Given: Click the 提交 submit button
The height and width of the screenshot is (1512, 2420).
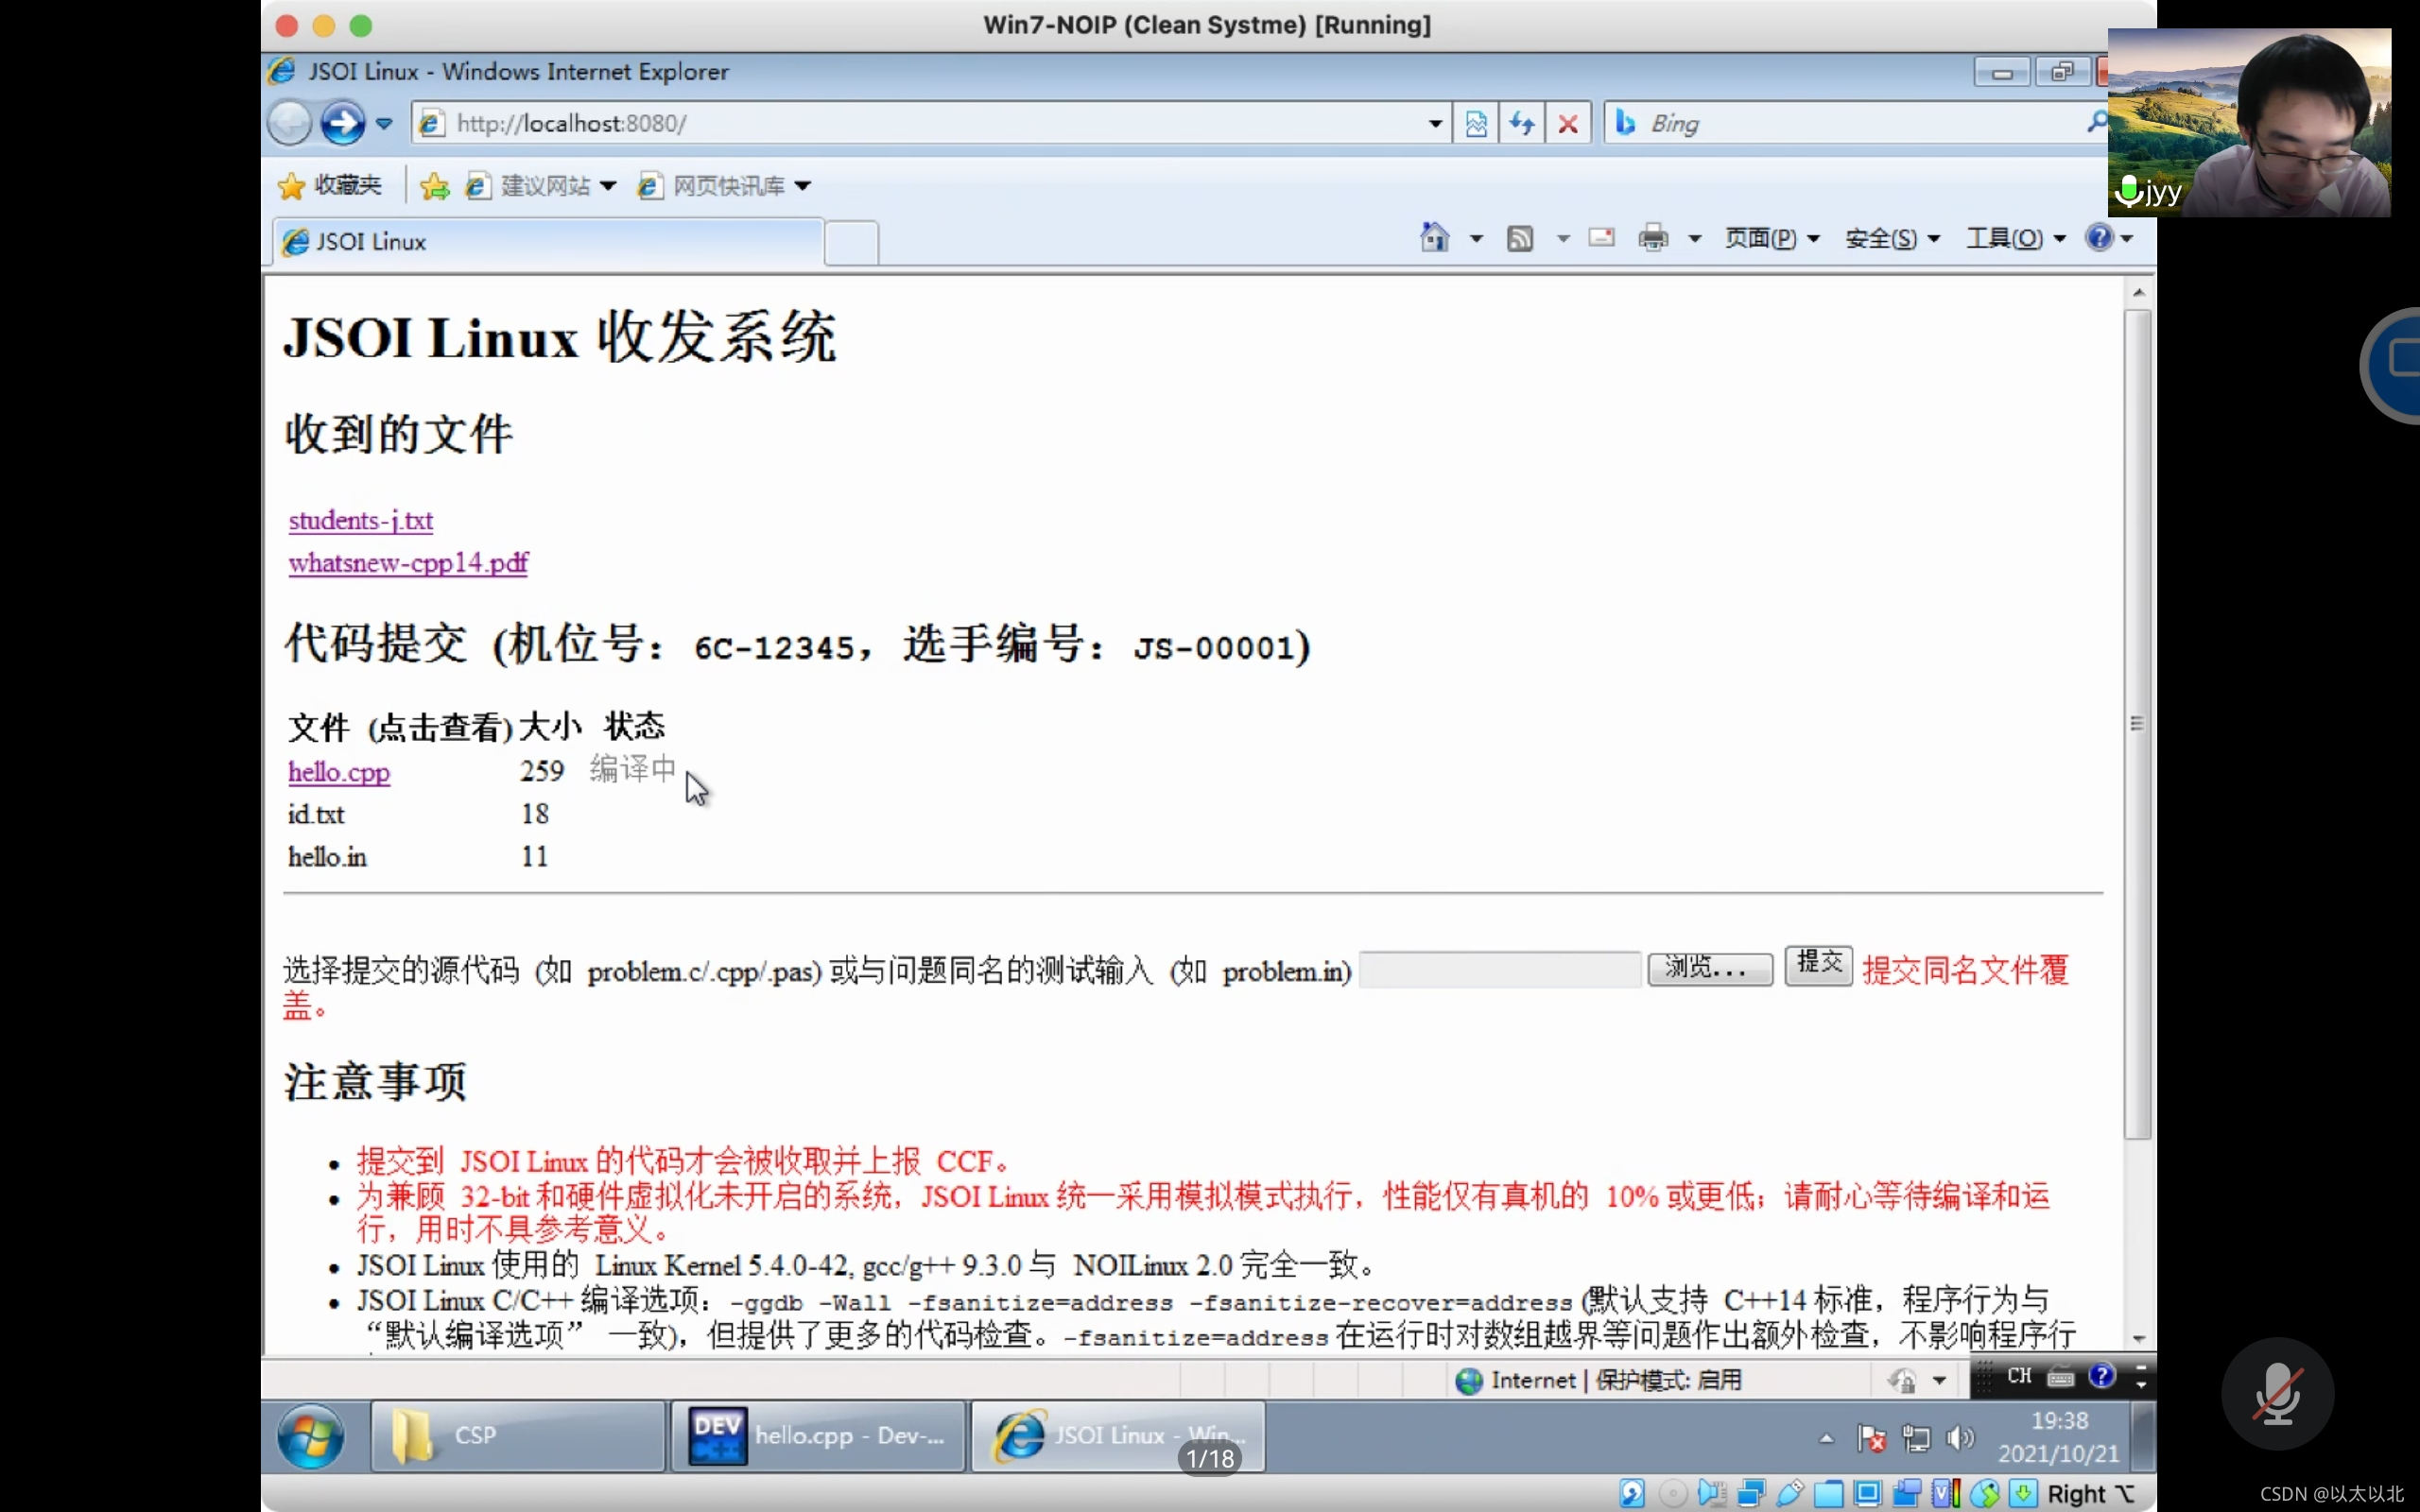Looking at the screenshot, I should click(x=1818, y=964).
